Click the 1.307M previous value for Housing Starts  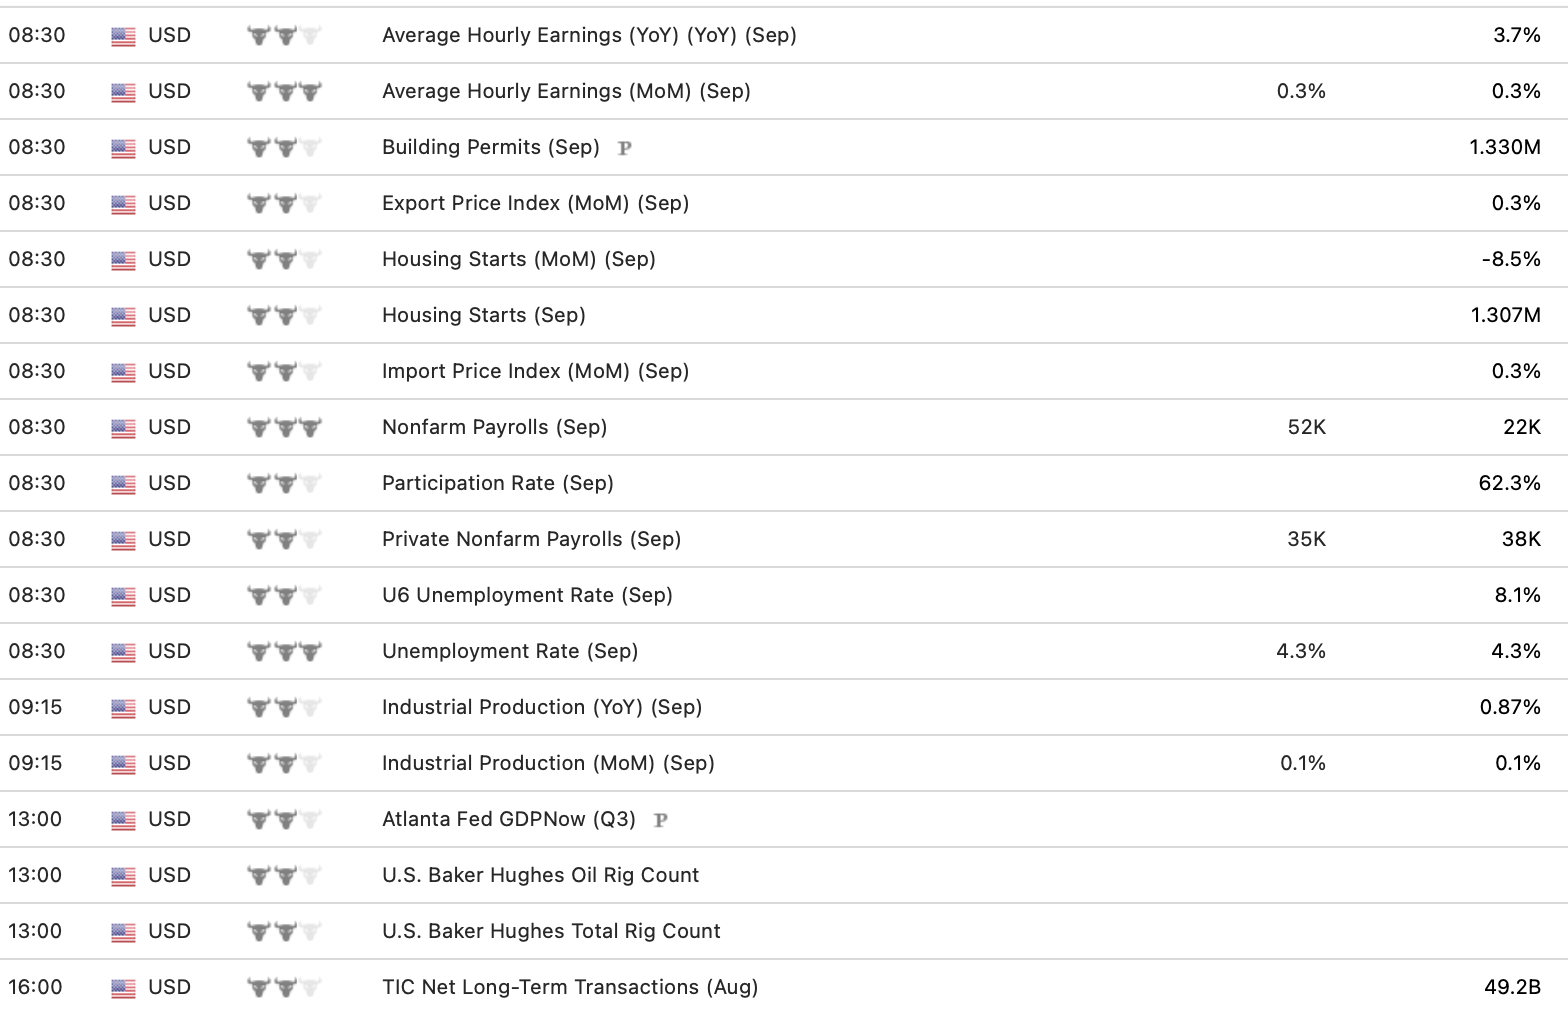coord(1505,315)
